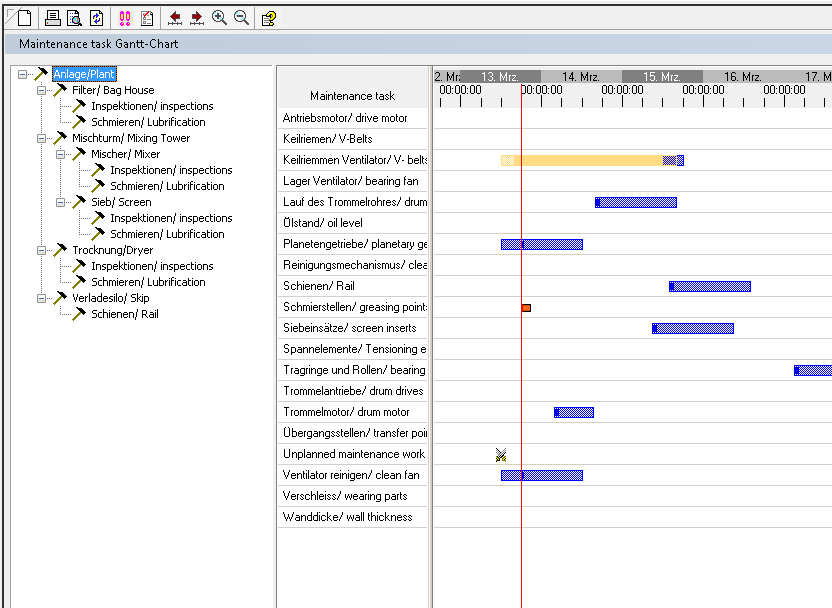Click hammer icon next to Filter/ Bag House
The height and width of the screenshot is (608, 832).
(60, 90)
